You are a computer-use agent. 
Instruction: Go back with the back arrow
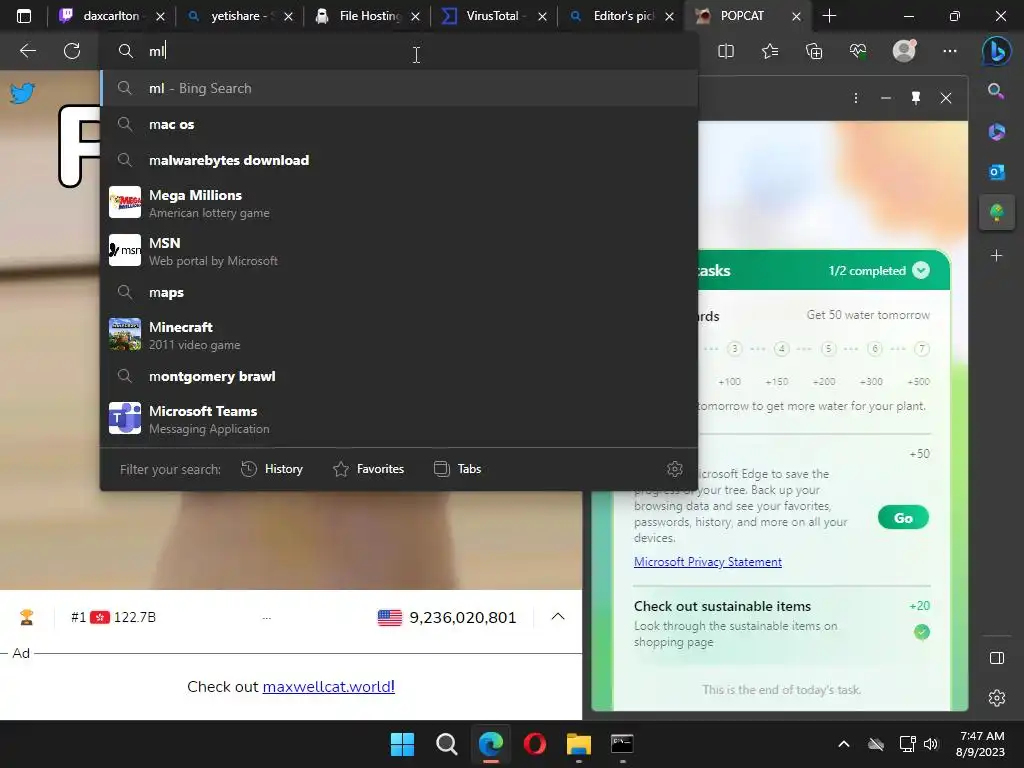27,51
